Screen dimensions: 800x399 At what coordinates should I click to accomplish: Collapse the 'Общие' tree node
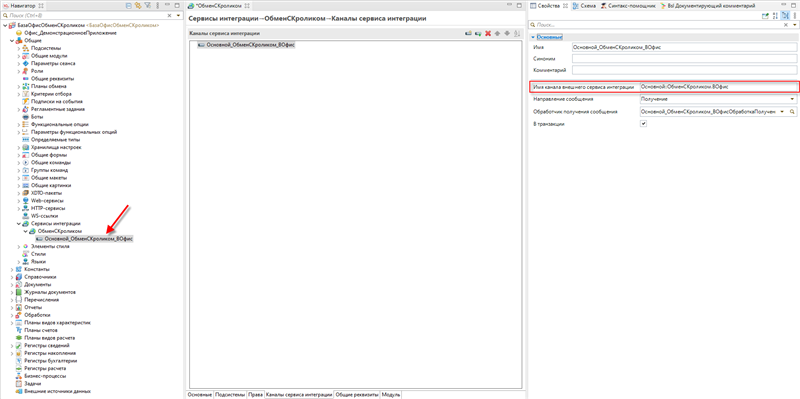[12, 40]
